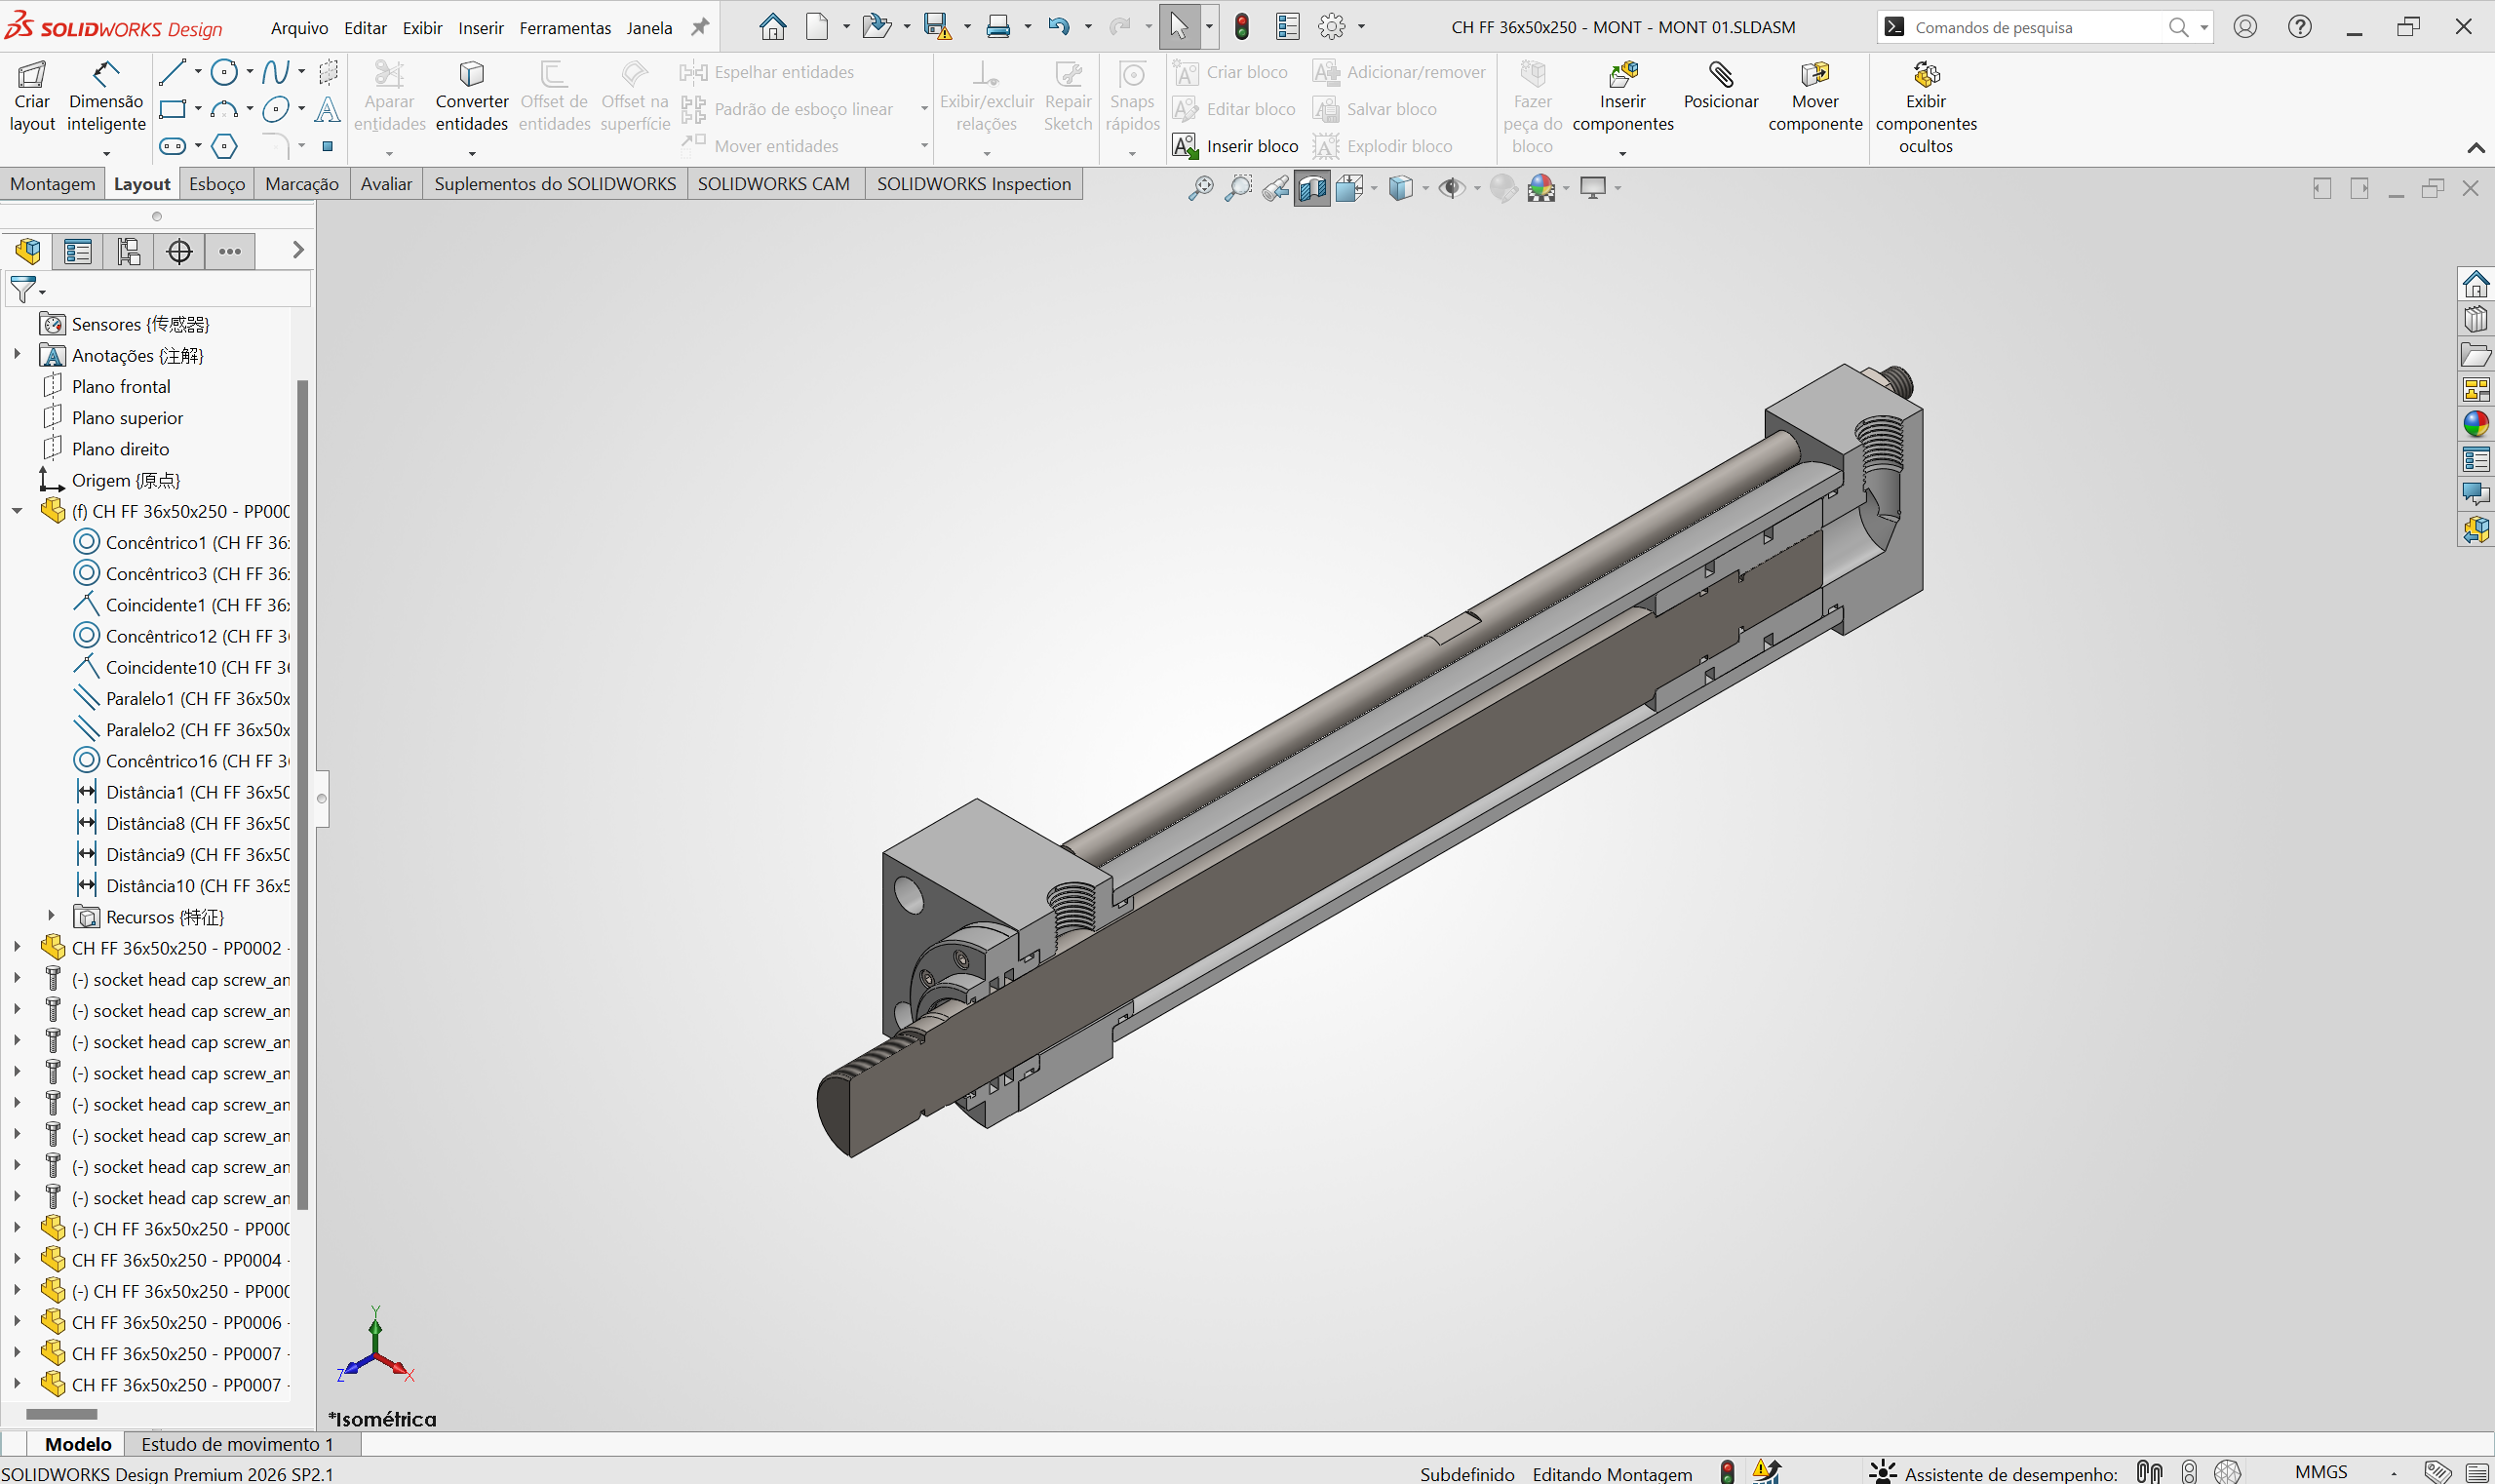Select the Dimensão inteligente tool
The image size is (2495, 1484).
tap(106, 96)
